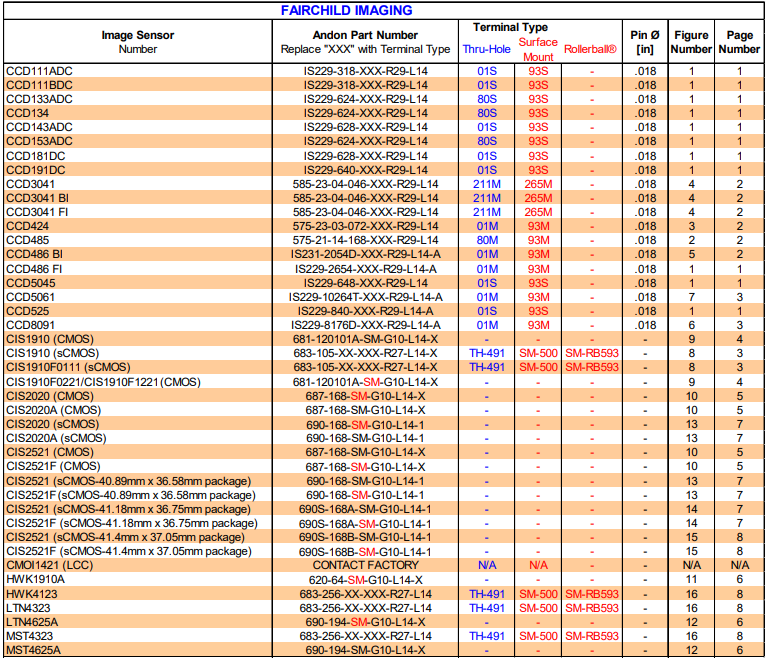This screenshot has width=767, height=659.
Task: Click part number IS229-10264T-XXX-R29-L14-A
Action: point(365,297)
